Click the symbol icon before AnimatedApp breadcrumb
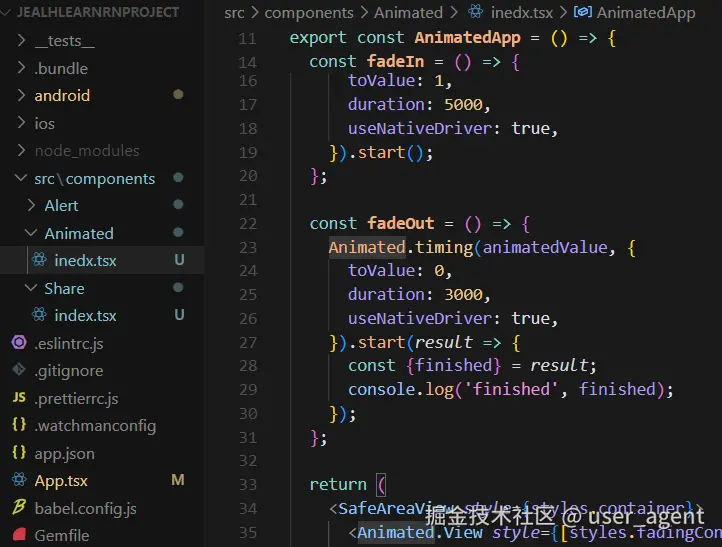This screenshot has width=722, height=547. [x=582, y=12]
